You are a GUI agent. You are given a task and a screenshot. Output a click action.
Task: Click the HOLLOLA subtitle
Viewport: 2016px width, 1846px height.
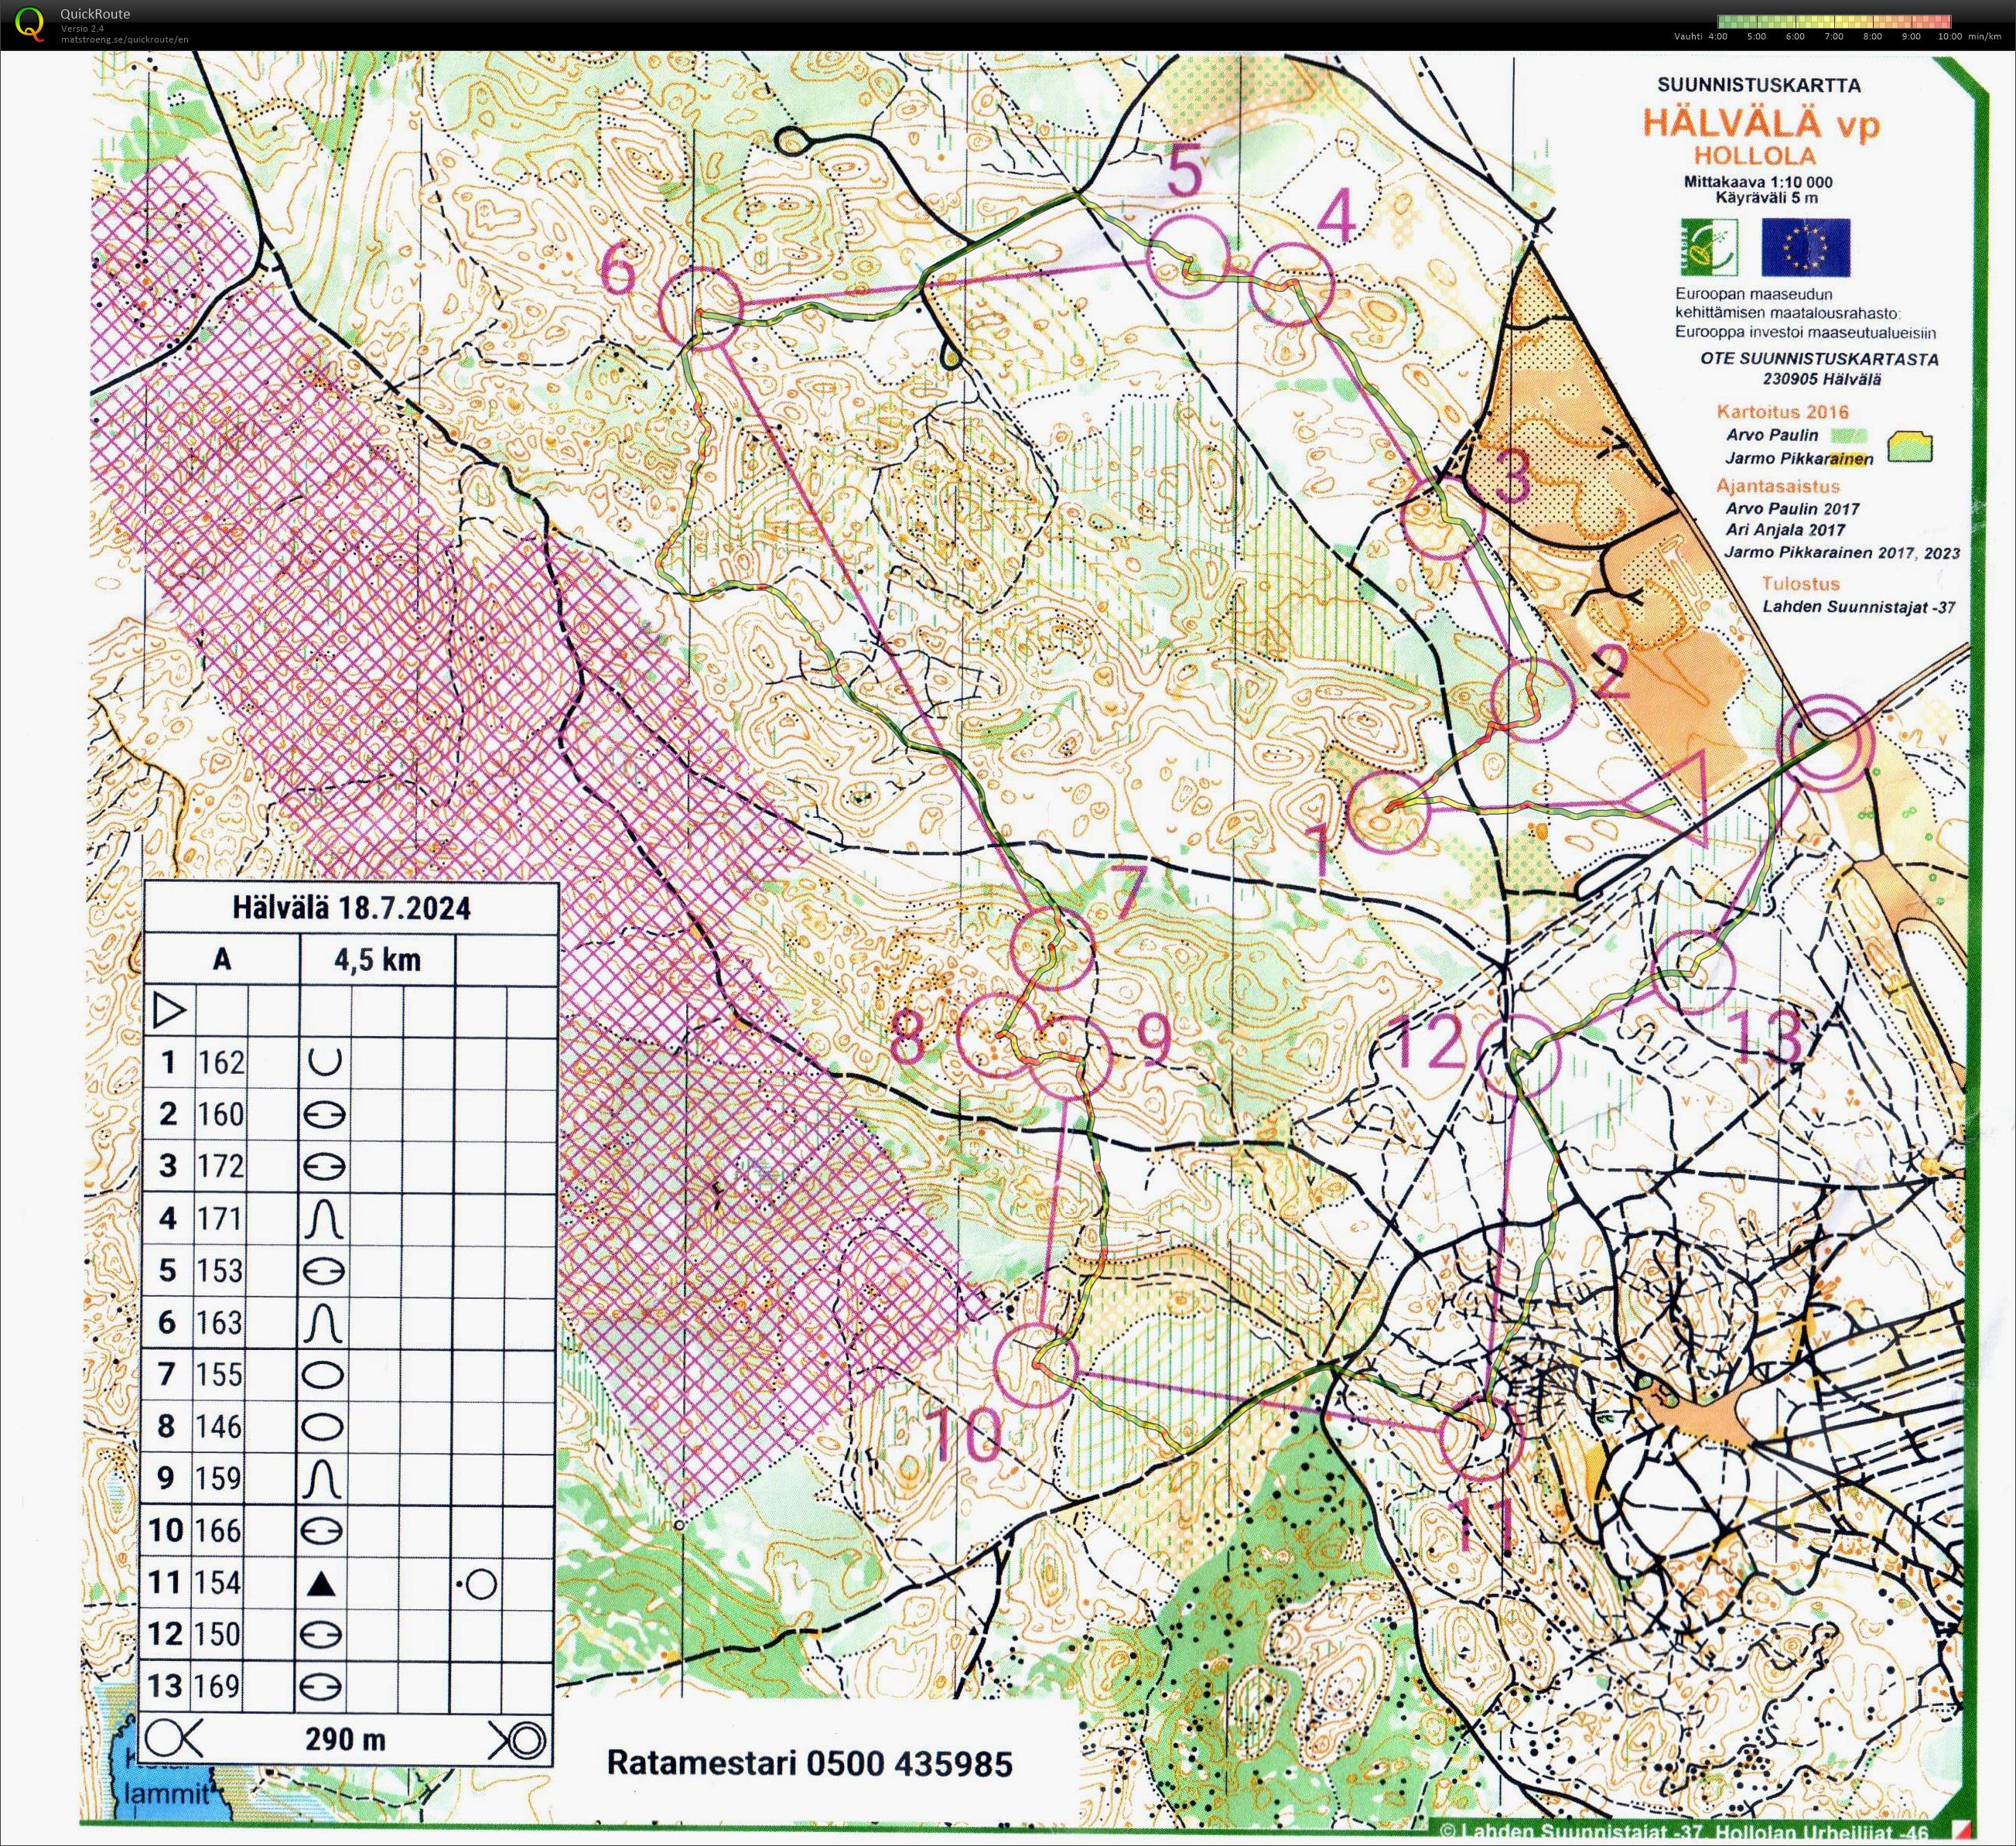pyautogui.click(x=1754, y=155)
